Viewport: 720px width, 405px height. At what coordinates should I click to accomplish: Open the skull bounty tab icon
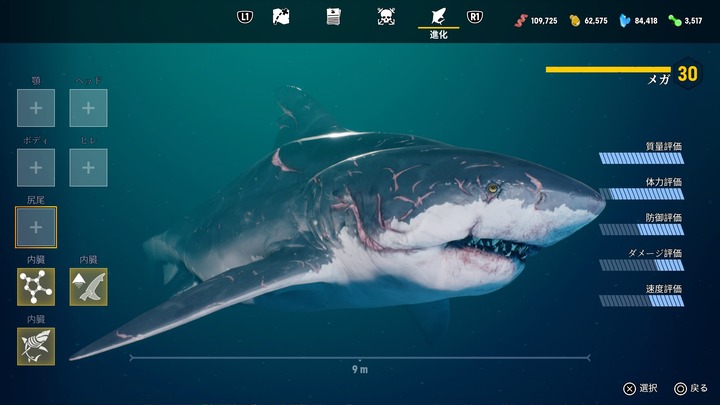click(x=386, y=17)
